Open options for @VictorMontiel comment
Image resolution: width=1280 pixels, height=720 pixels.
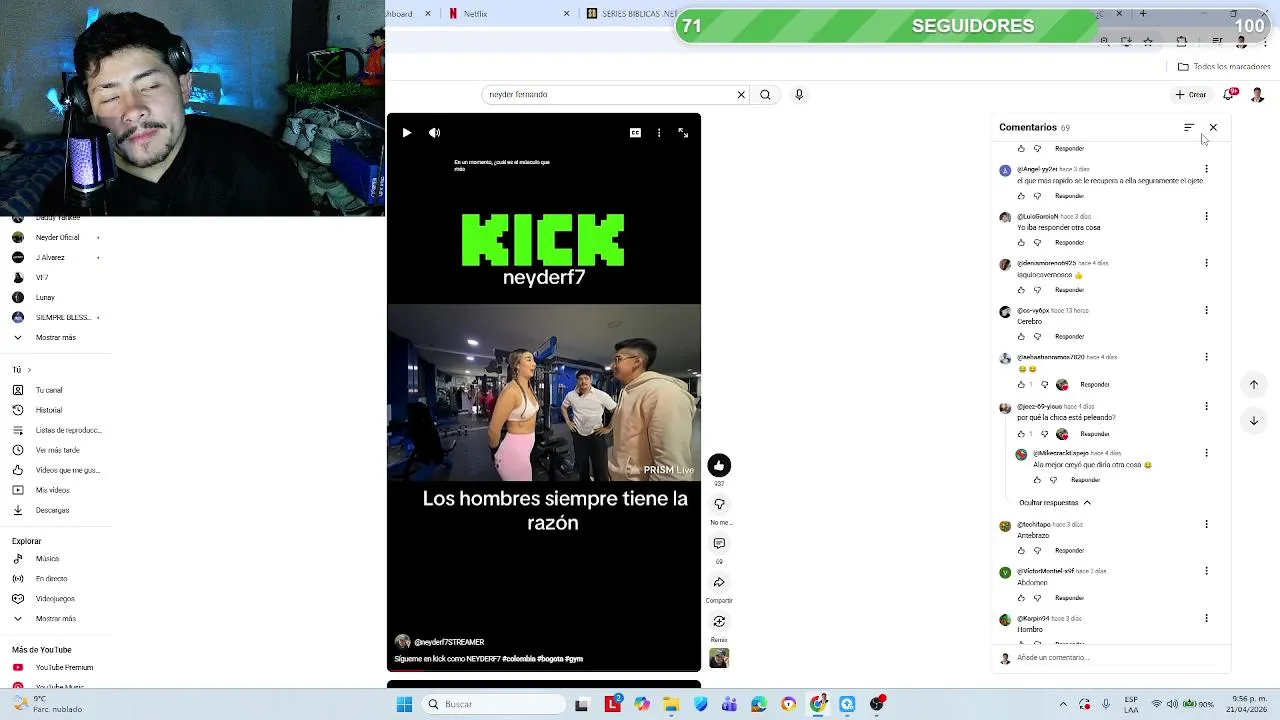1206,571
